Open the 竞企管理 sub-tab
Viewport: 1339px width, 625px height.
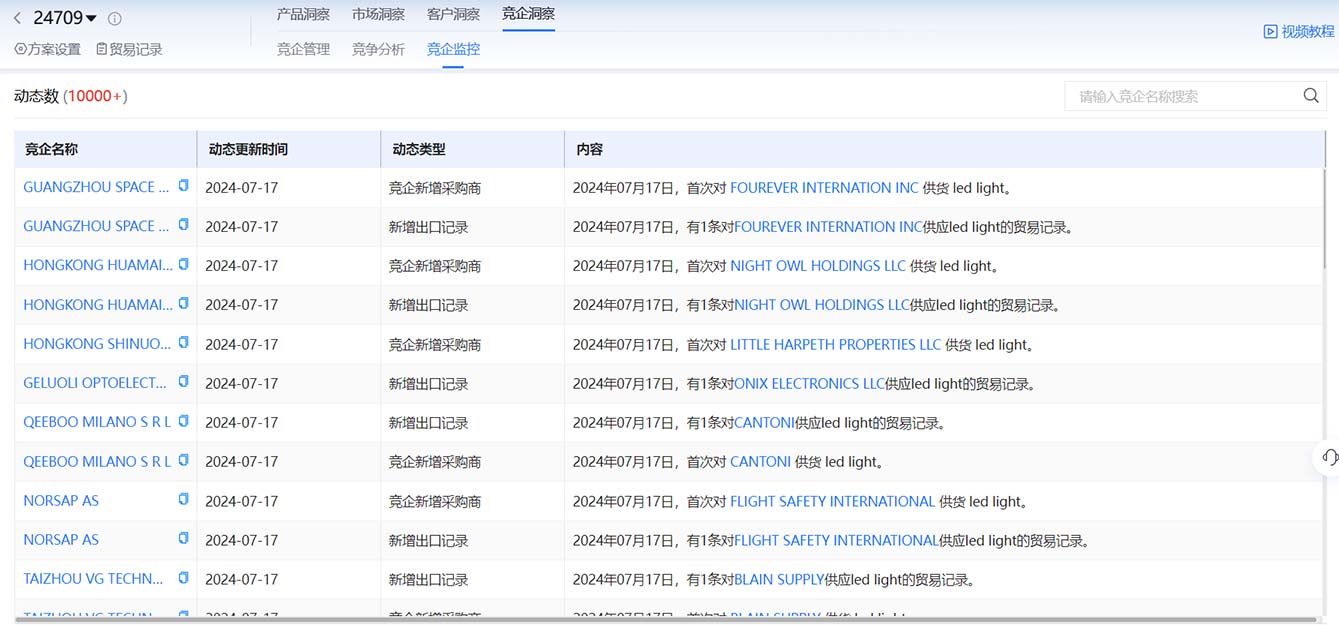tap(303, 49)
